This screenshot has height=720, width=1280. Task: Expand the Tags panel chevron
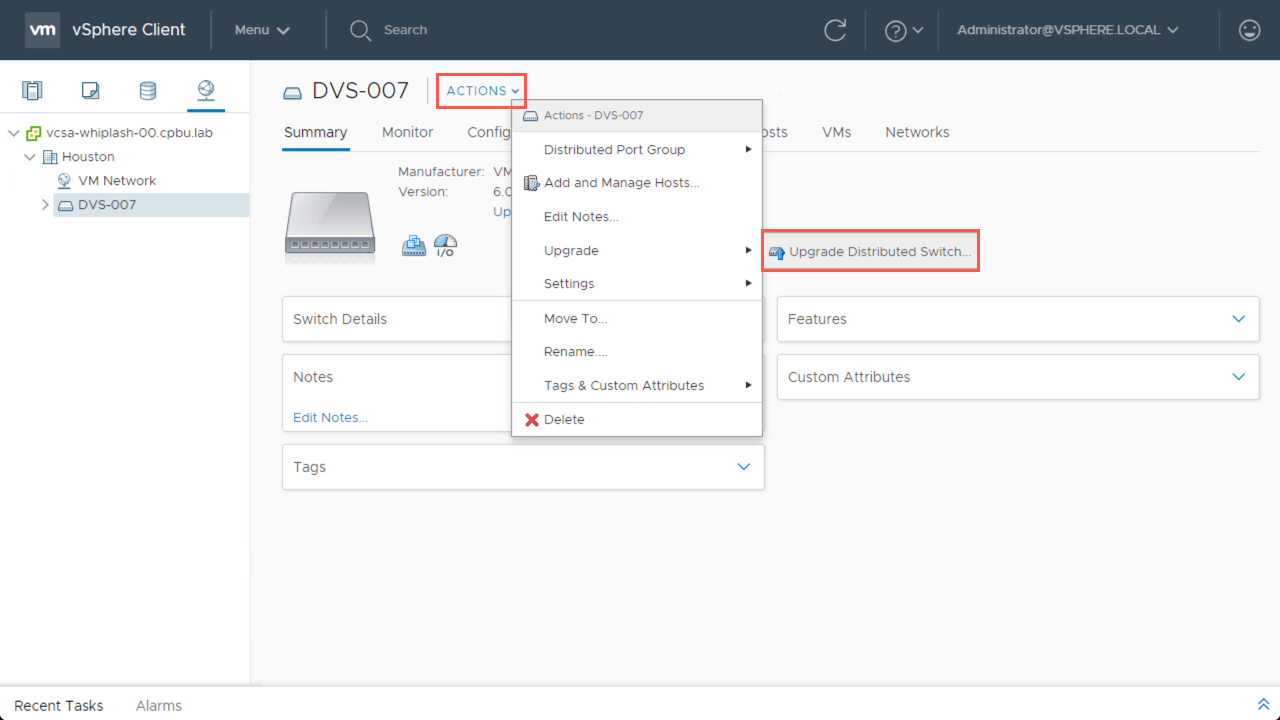pyautogui.click(x=744, y=467)
